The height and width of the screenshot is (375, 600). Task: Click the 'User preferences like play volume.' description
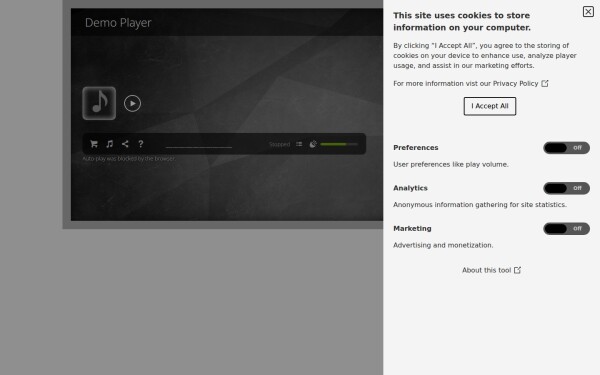coord(451,165)
